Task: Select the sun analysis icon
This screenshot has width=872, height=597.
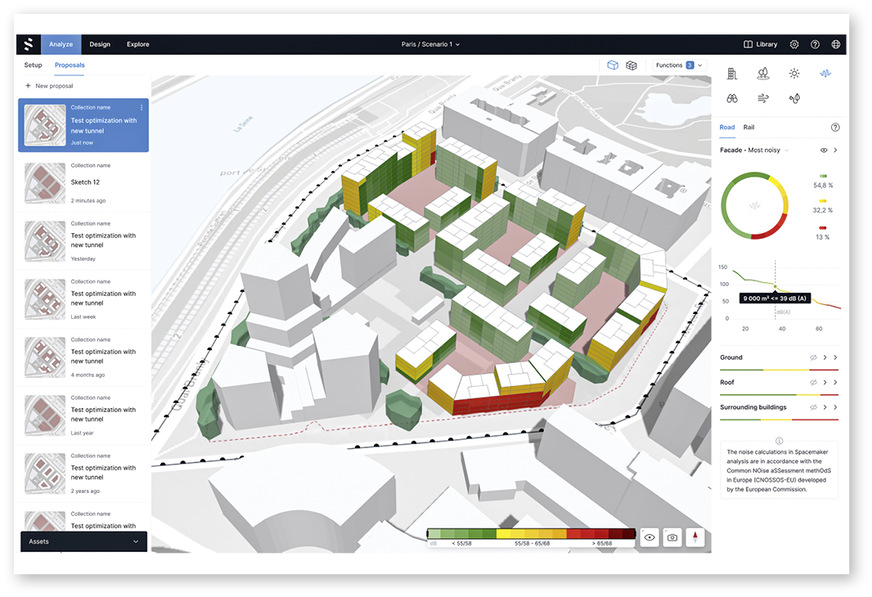Action: tap(794, 73)
